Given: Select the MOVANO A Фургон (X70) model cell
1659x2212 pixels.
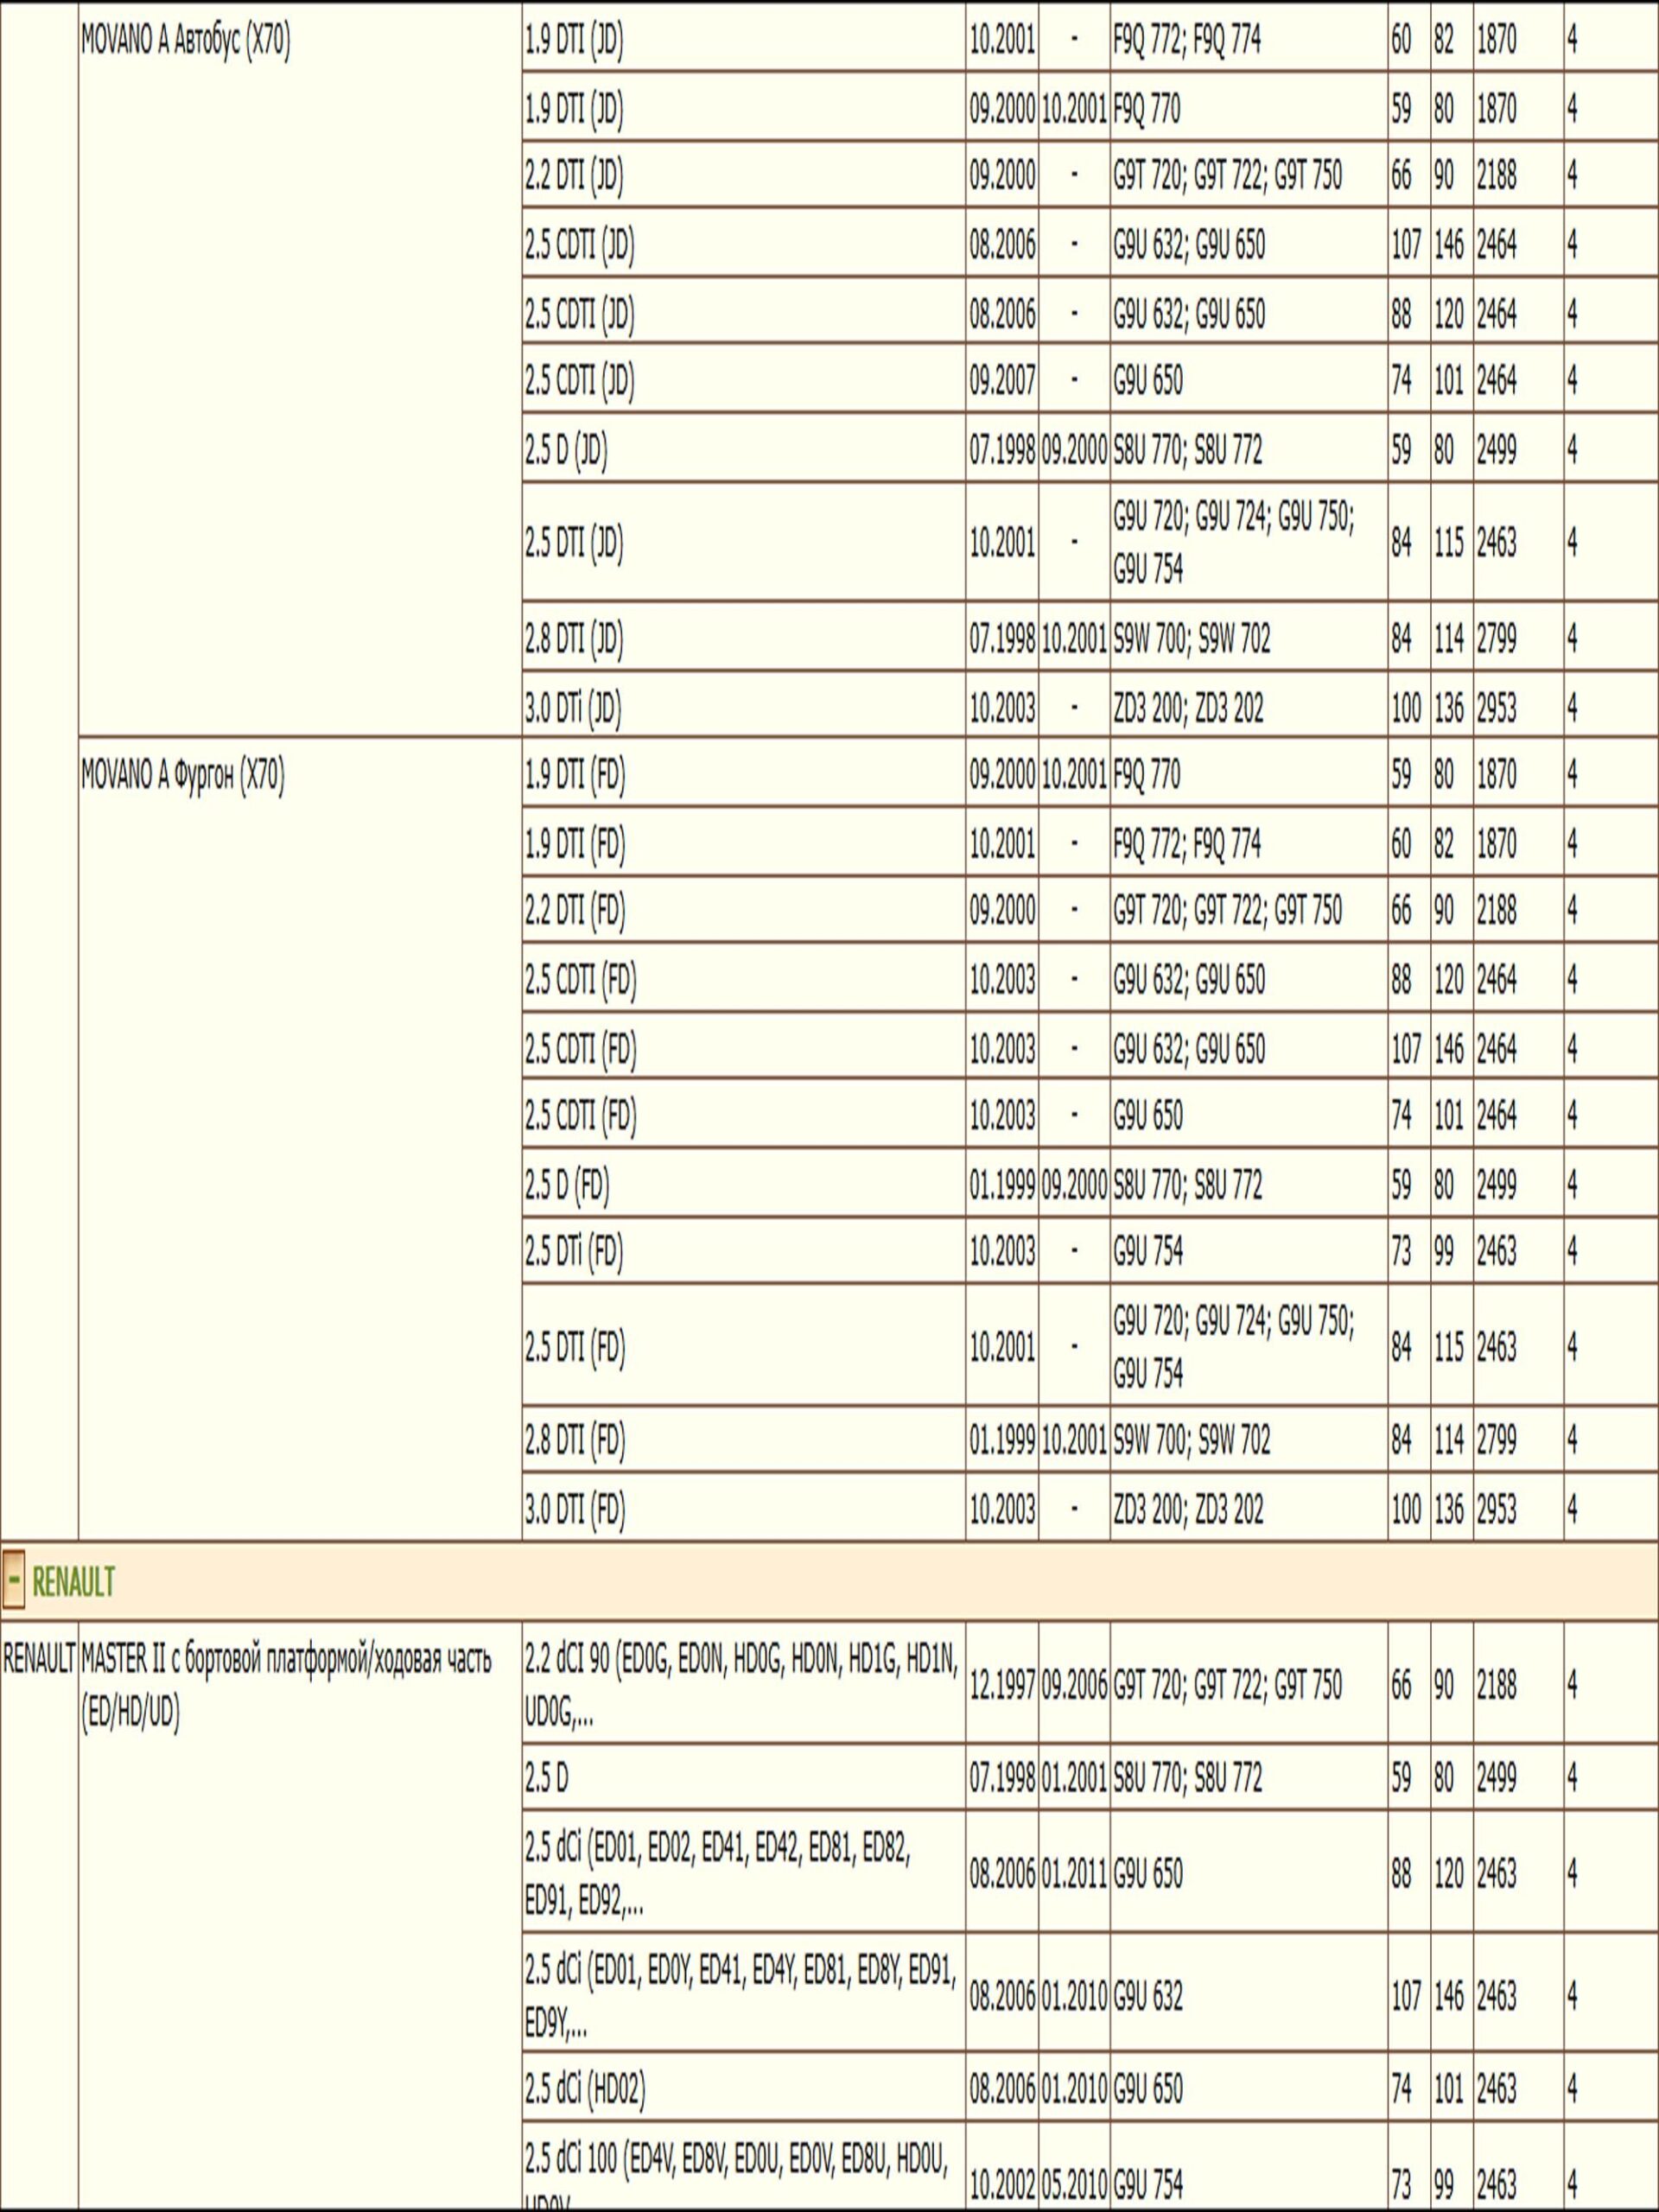Looking at the screenshot, I should (183, 777).
